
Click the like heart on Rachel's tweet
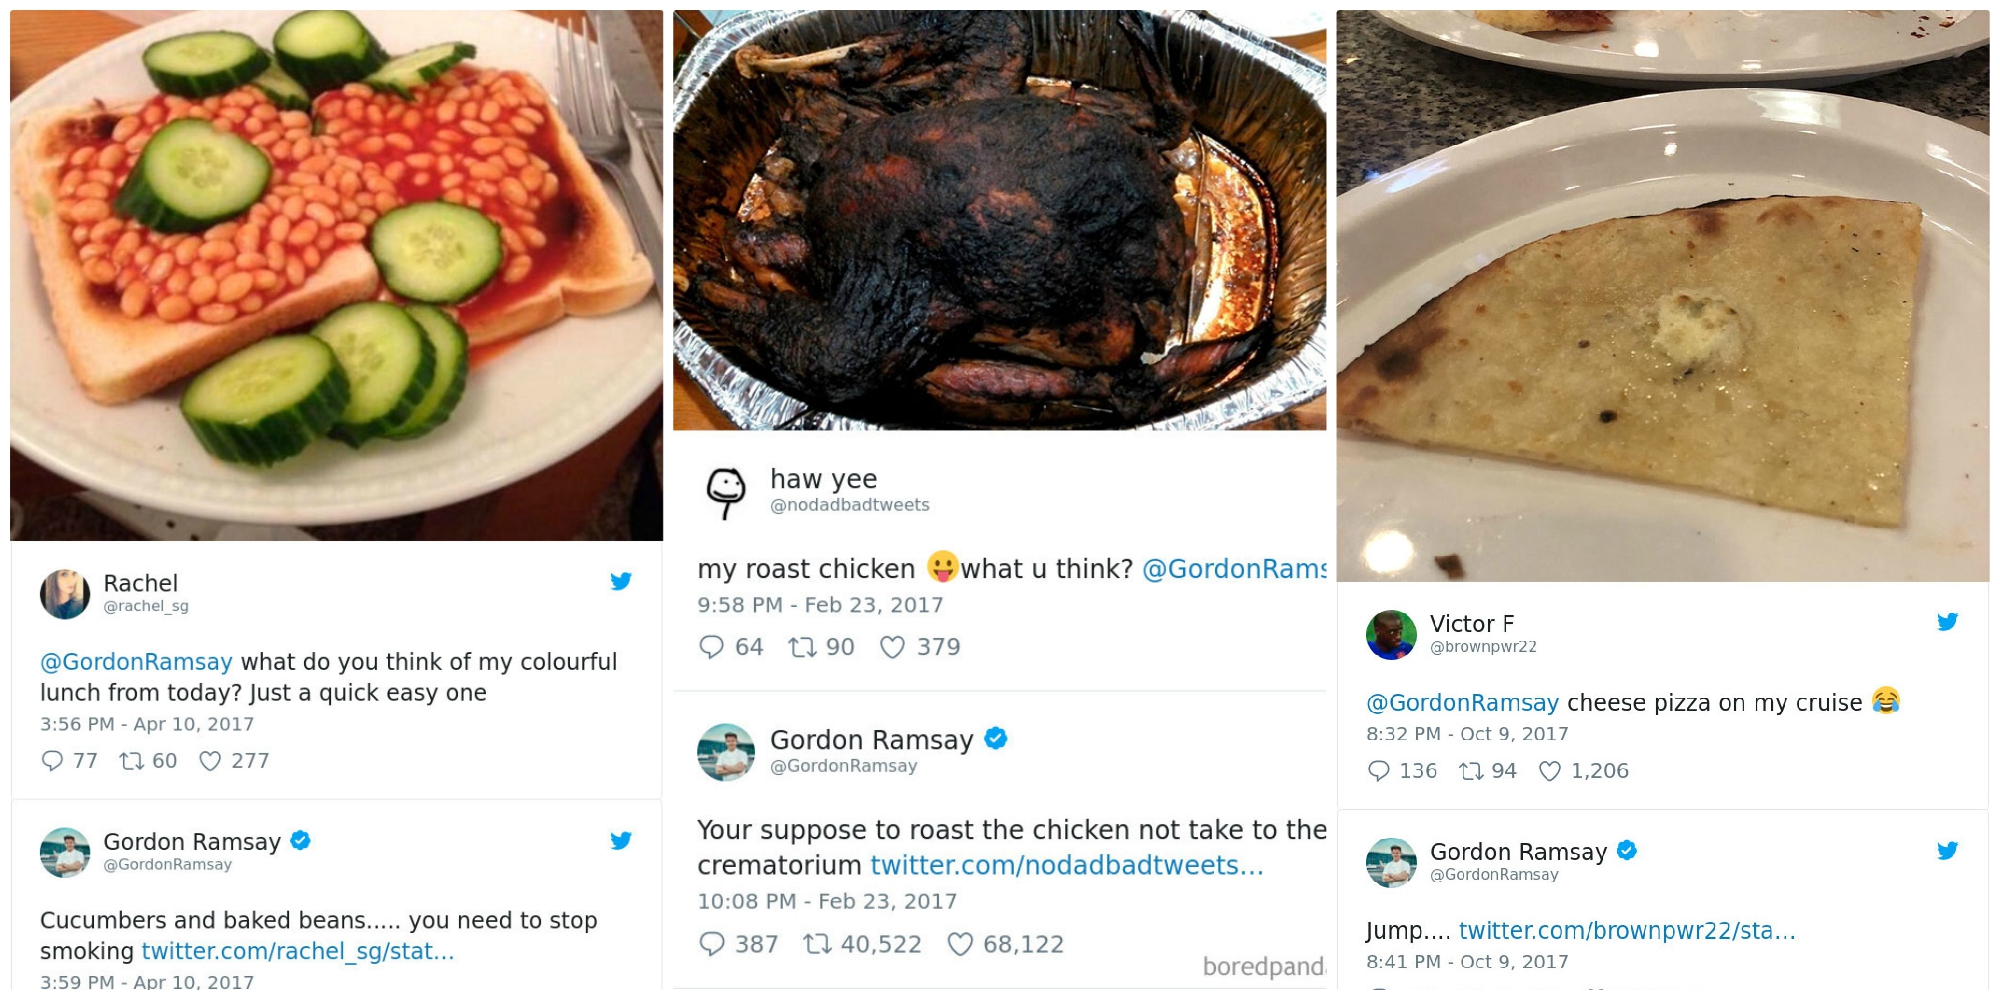(x=210, y=761)
